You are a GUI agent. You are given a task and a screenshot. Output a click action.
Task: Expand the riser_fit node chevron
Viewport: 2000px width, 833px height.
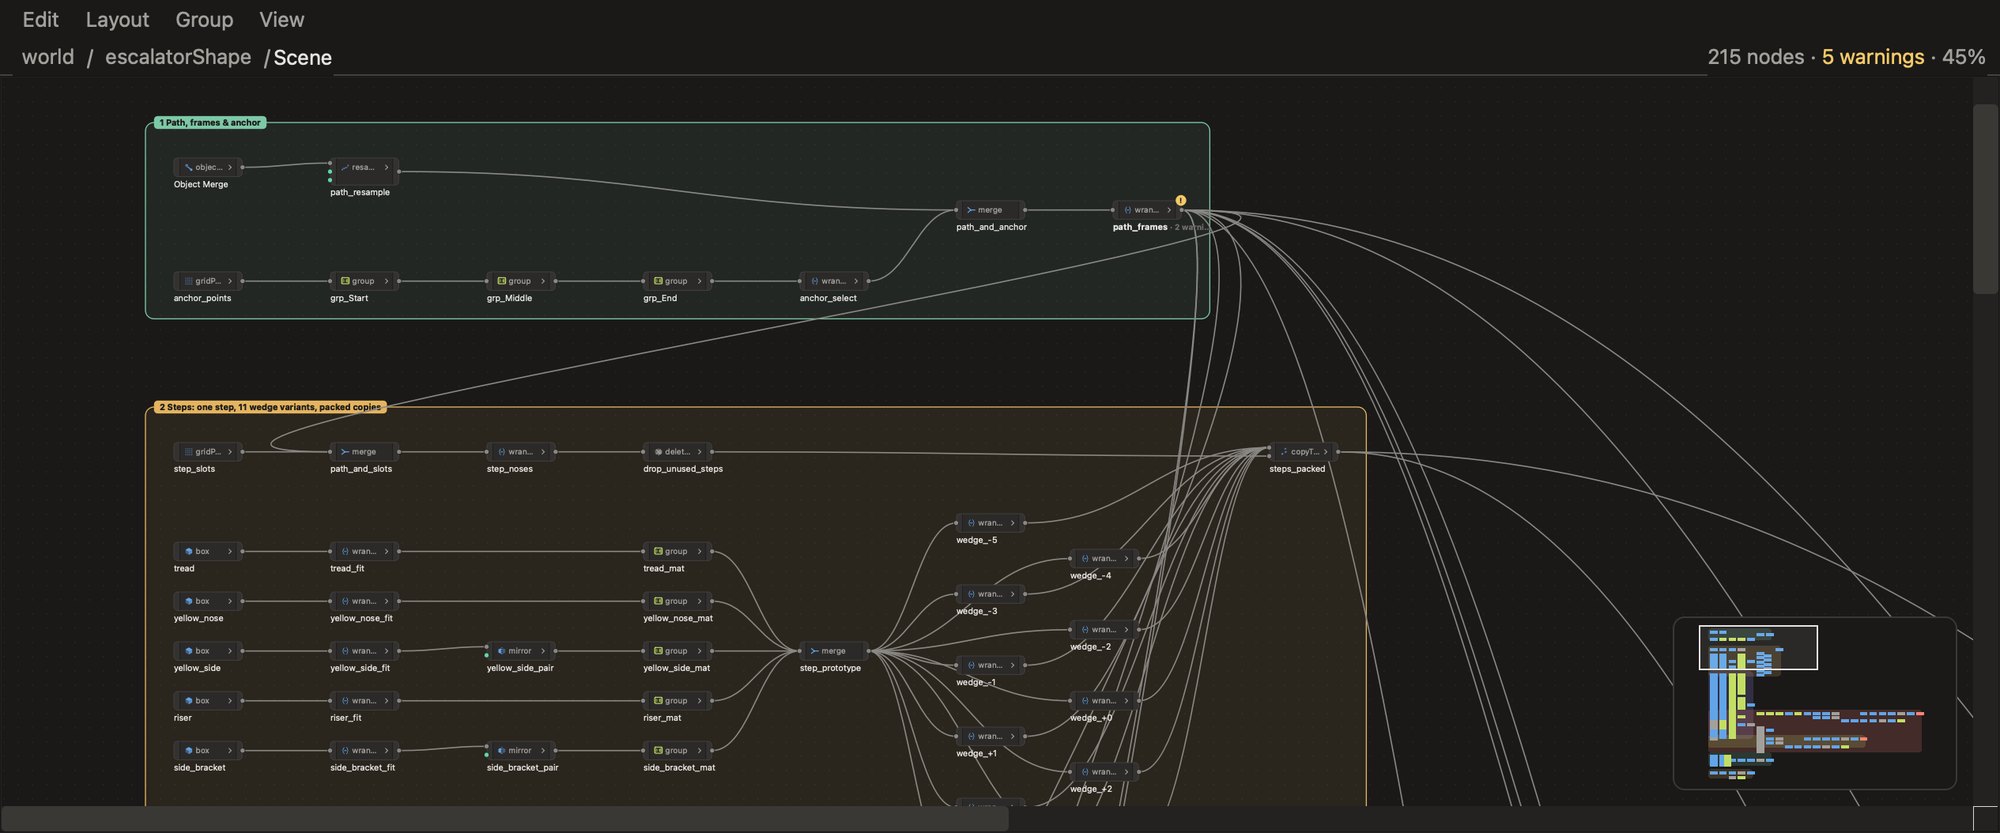click(387, 701)
